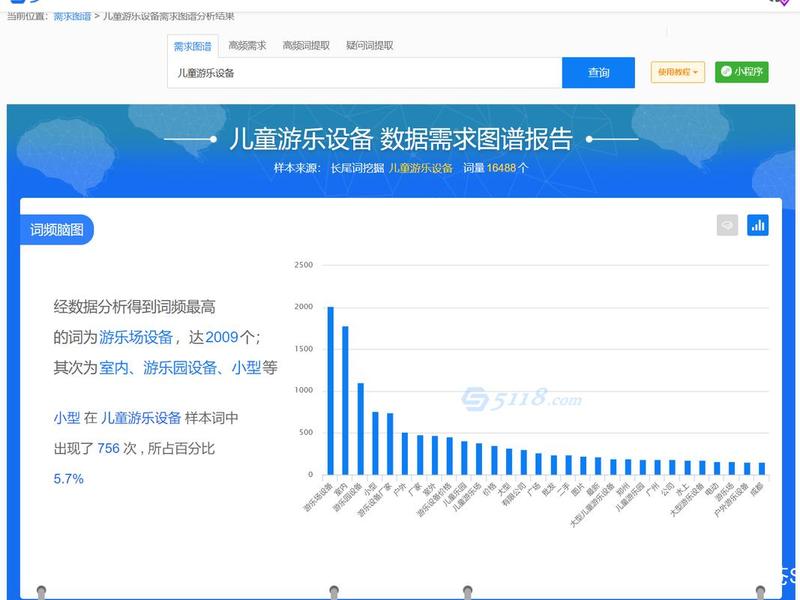Image resolution: width=800 pixels, height=600 pixels.
Task: Click the chart bar for 户外
Action: coord(405,454)
